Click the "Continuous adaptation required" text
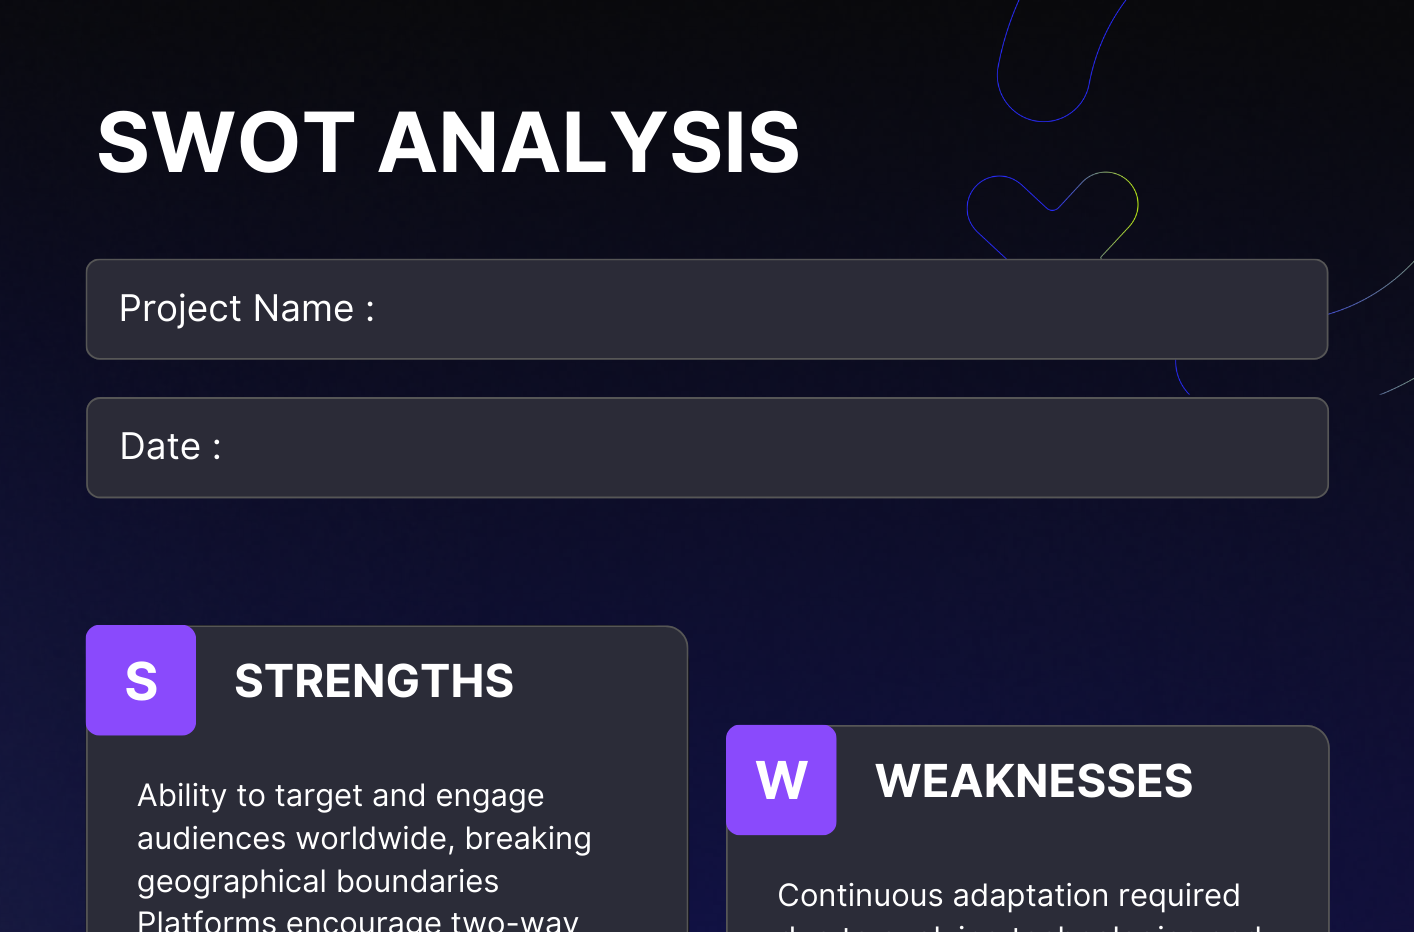The width and height of the screenshot is (1414, 932). [1008, 896]
